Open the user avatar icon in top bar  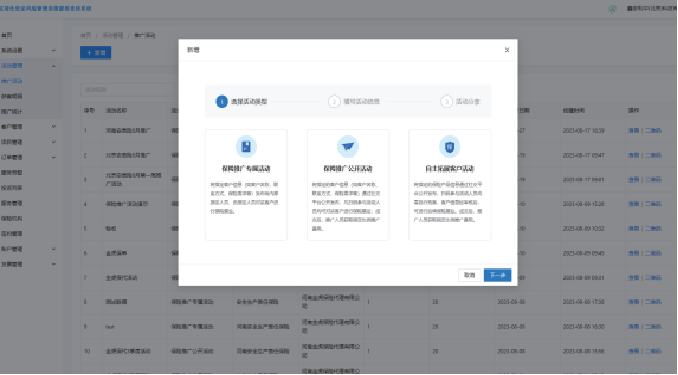(x=612, y=9)
